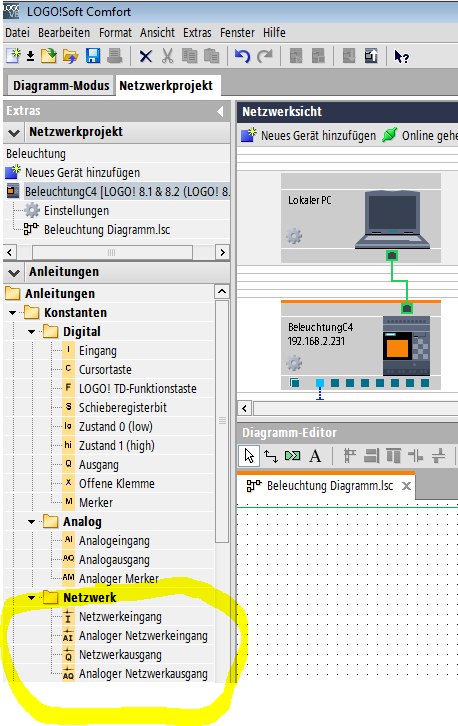Select the Eingang block
Screen dimensions: 458x726
coord(98,351)
